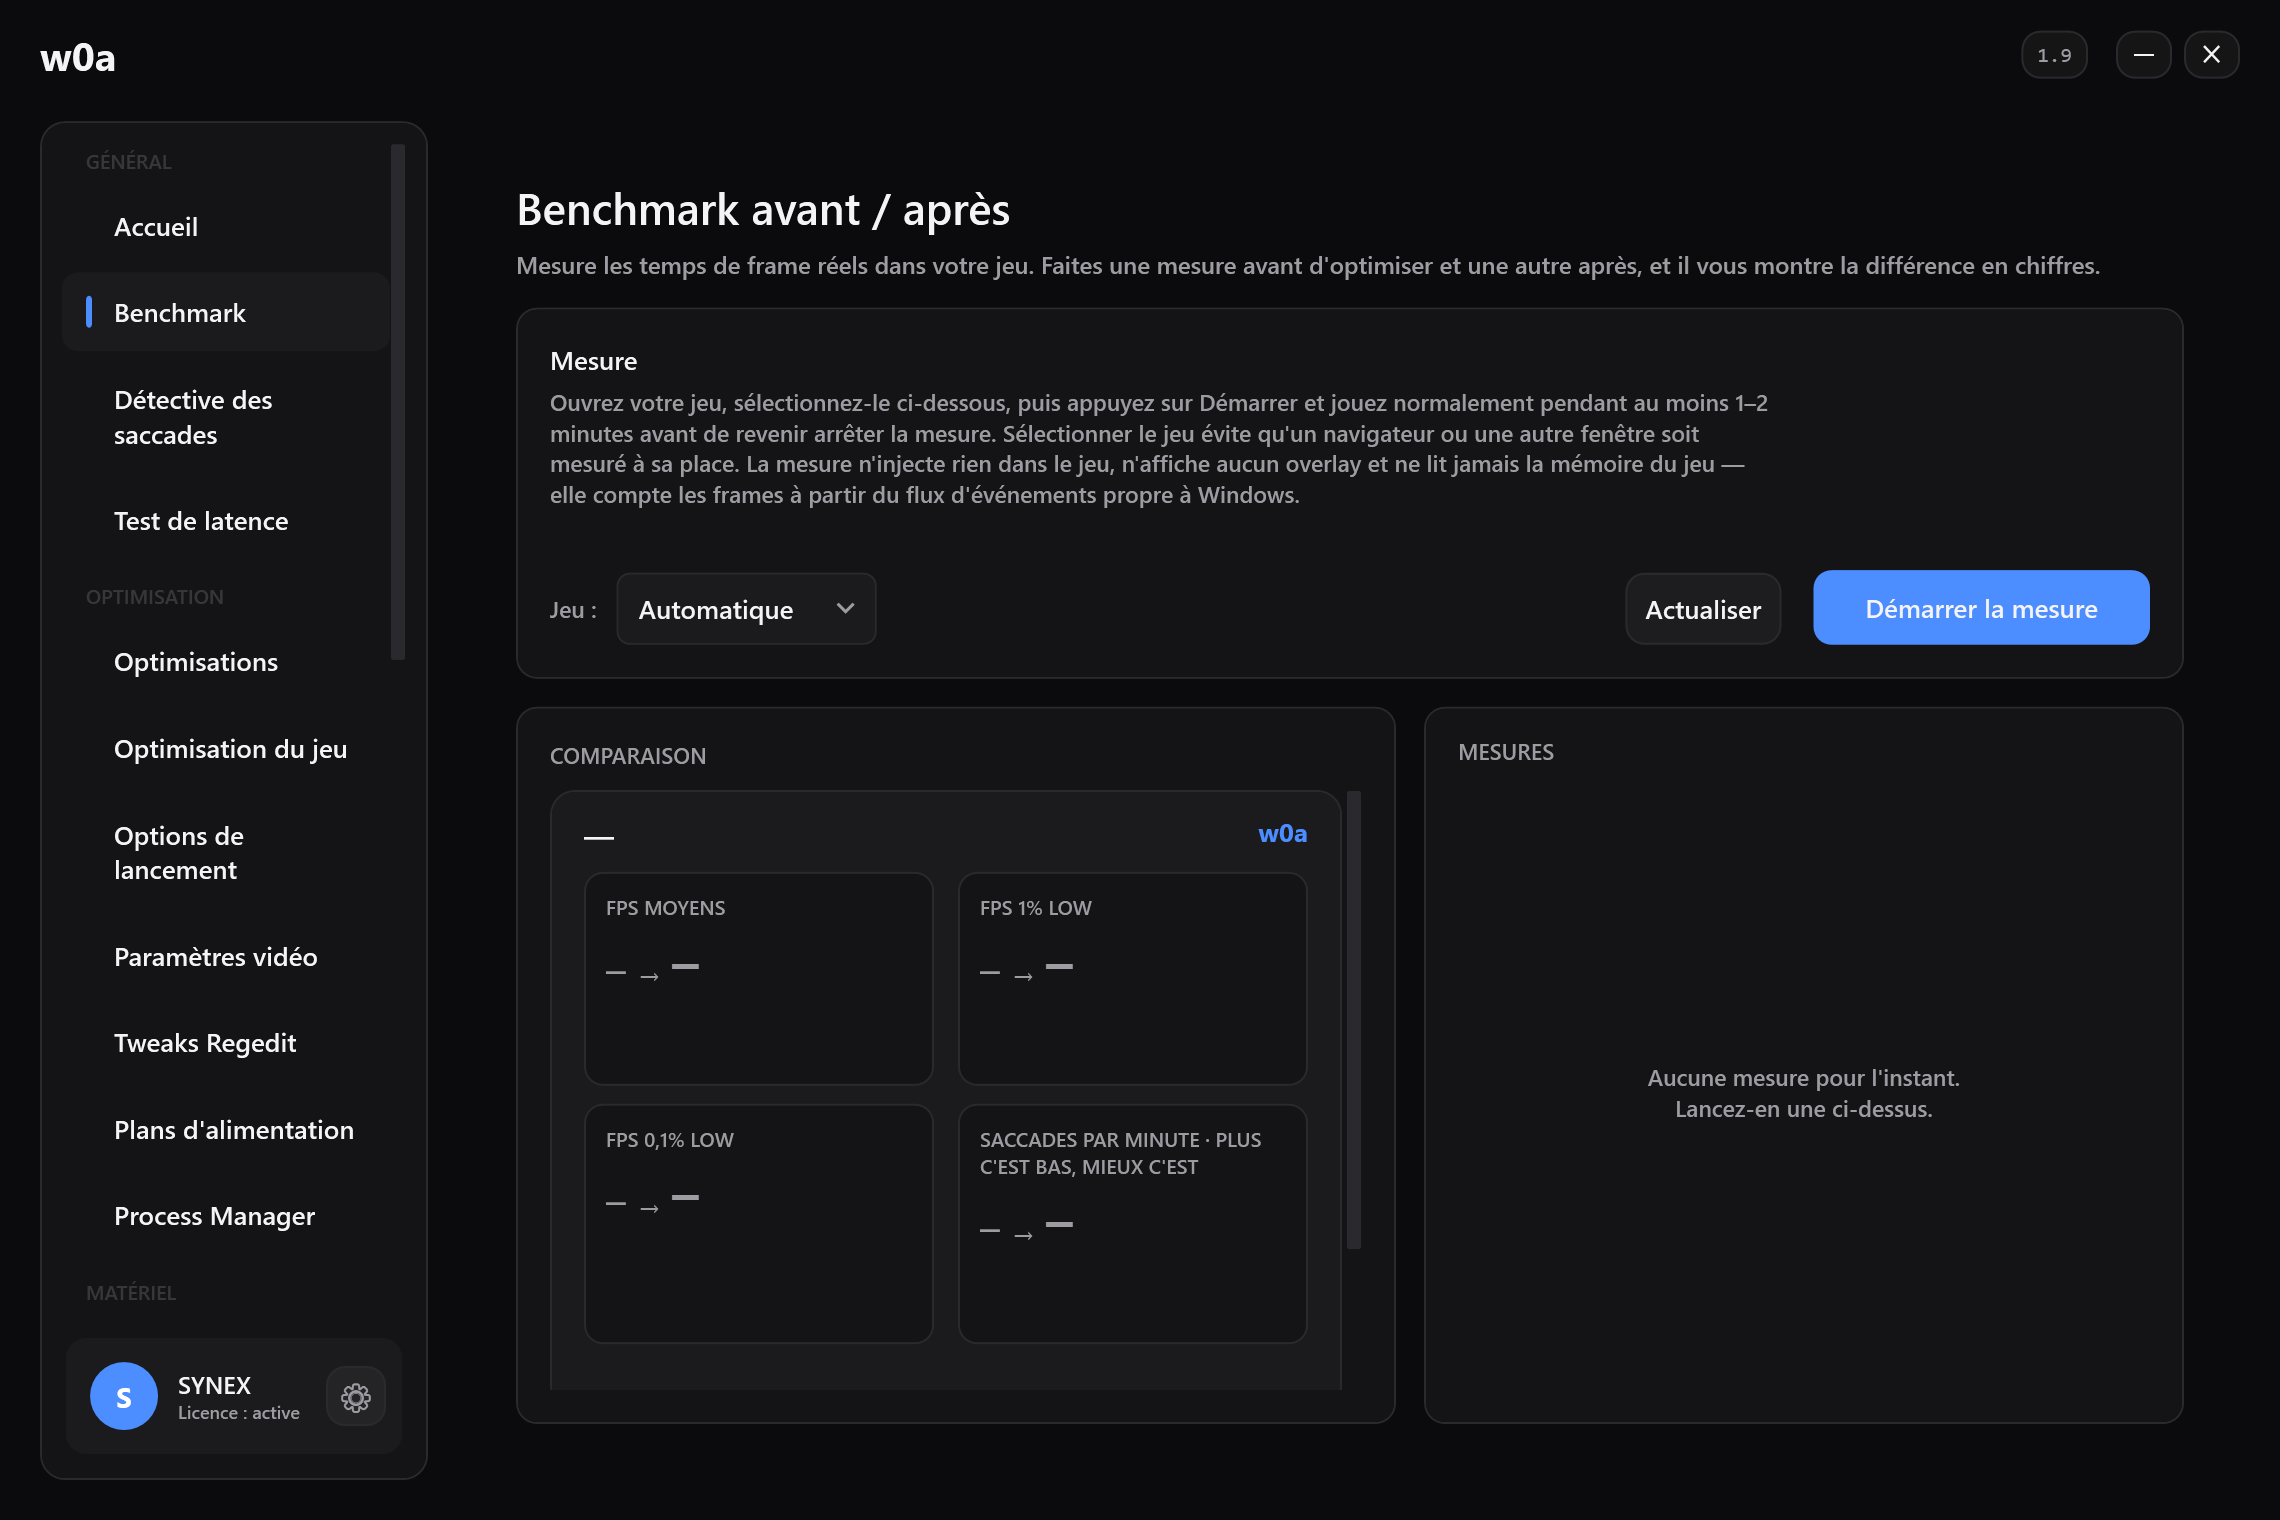Open Optimisation du jeu
Viewport: 2280px width, 1520px height.
[226, 749]
